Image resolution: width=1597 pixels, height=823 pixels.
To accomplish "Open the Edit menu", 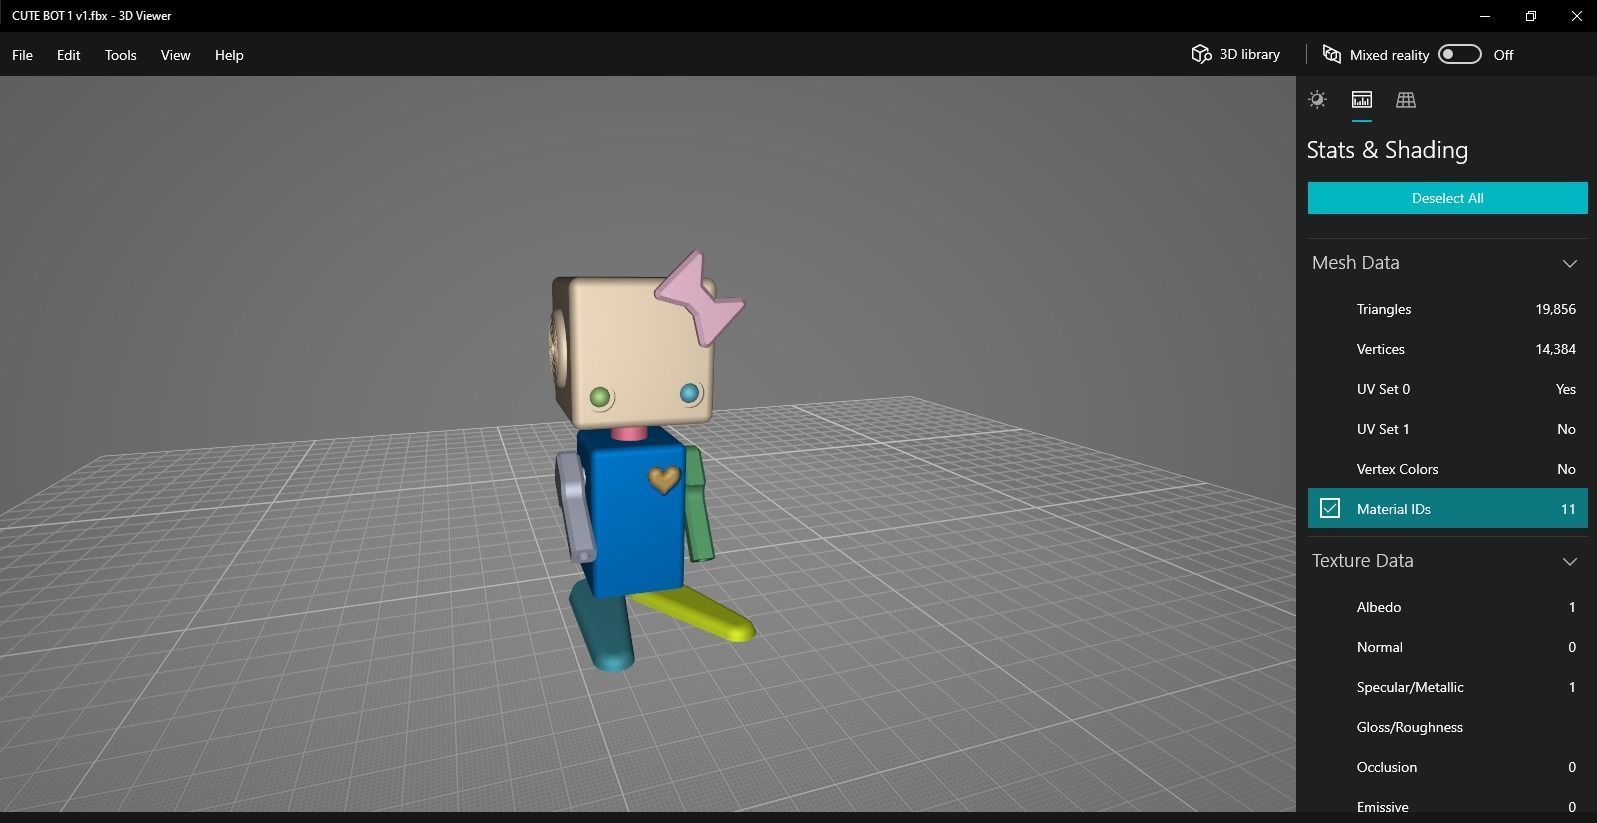I will click(x=68, y=55).
